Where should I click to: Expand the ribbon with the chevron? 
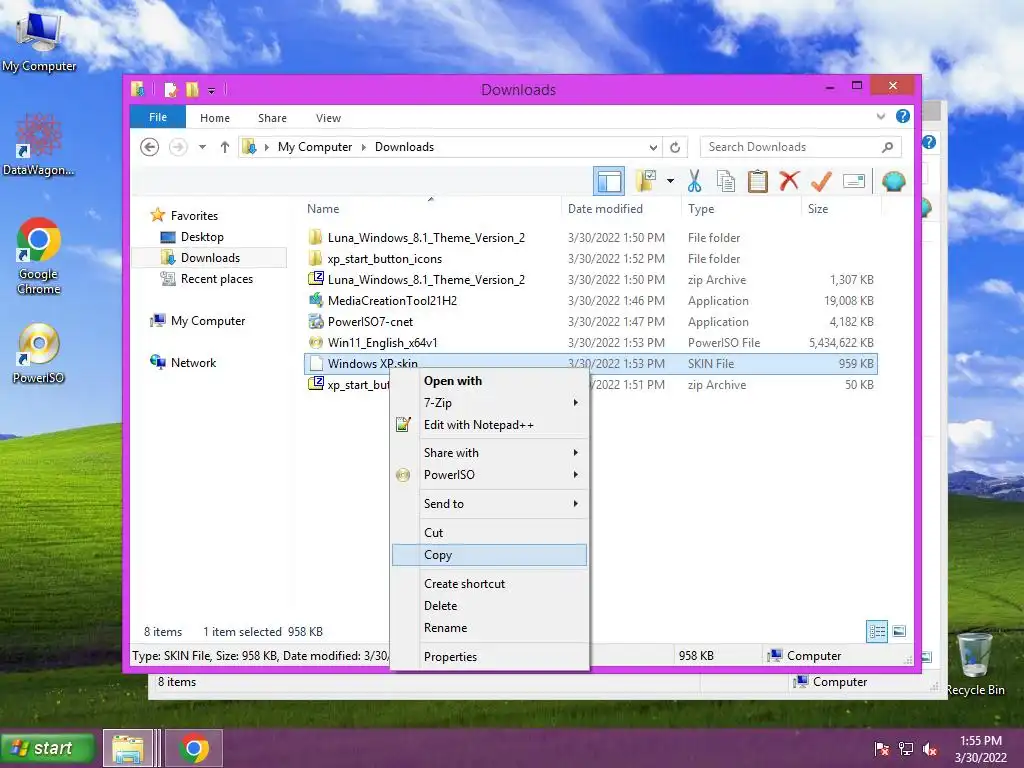point(880,117)
